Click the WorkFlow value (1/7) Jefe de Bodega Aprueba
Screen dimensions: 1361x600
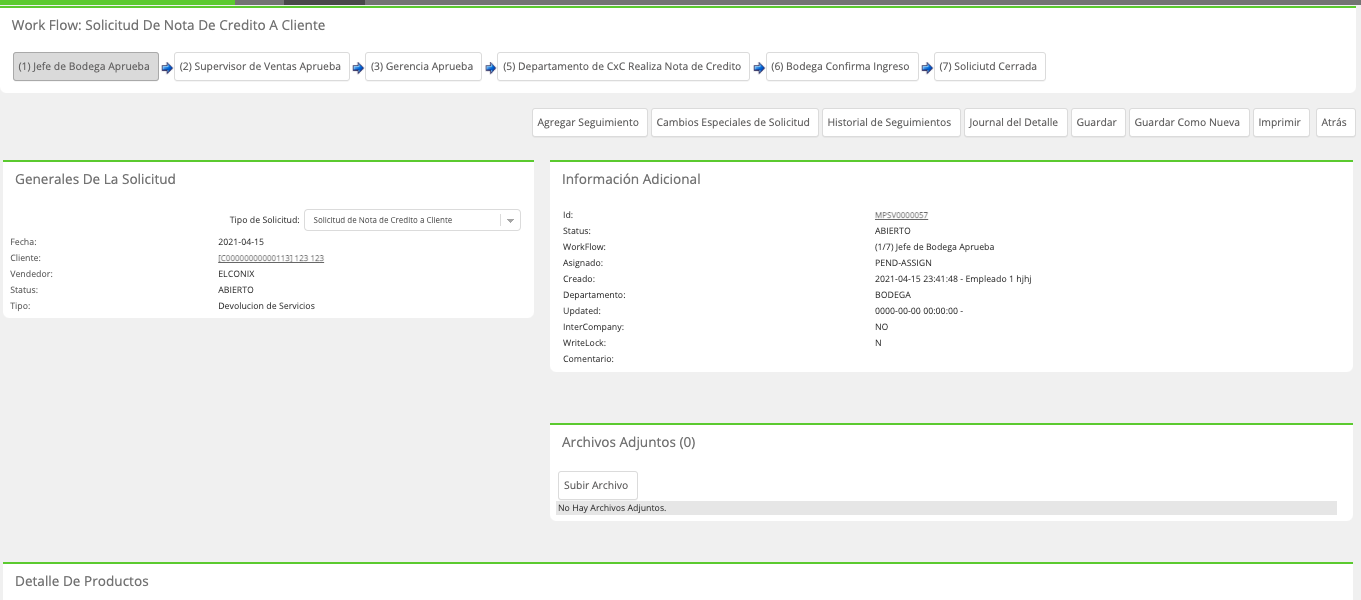934,247
